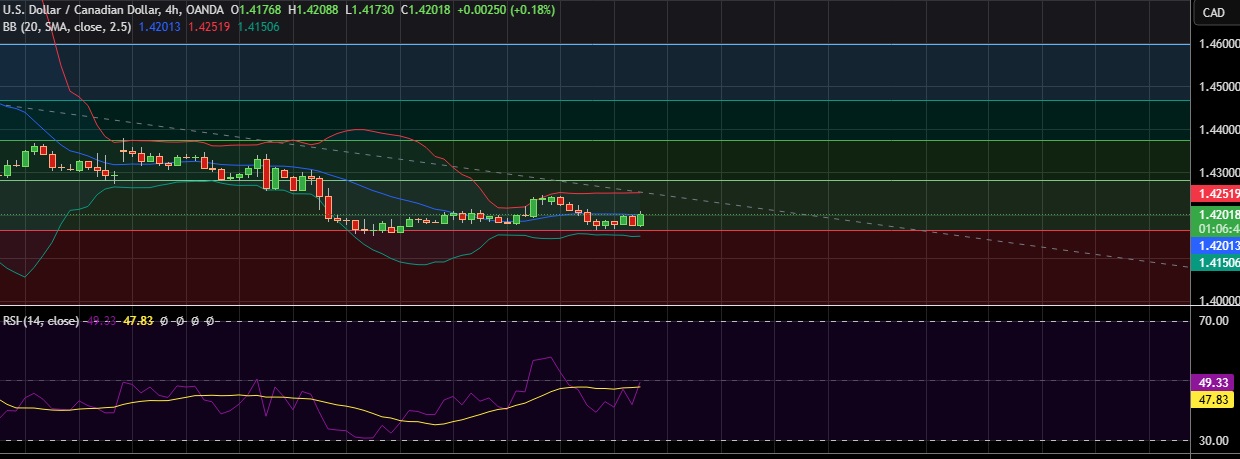Click the 4h timeframe text in chart legend

click(174, 9)
